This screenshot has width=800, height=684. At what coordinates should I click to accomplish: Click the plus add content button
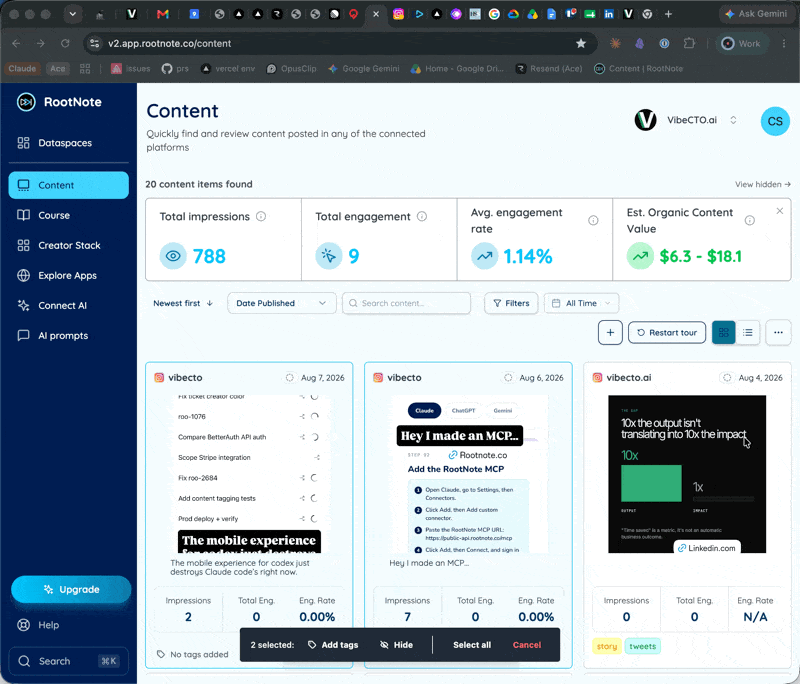(x=610, y=333)
